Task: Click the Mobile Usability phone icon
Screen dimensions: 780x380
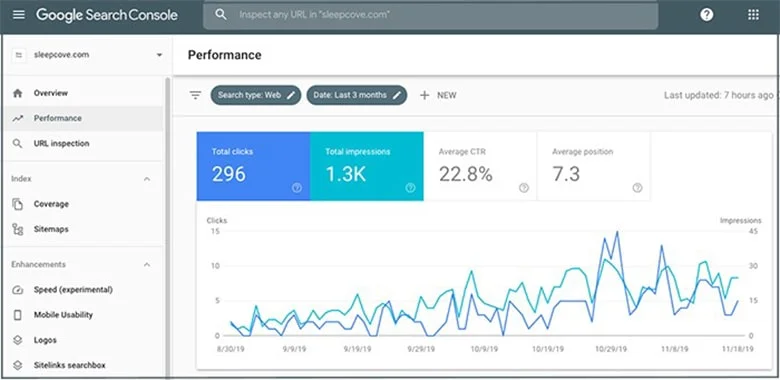Action: (x=18, y=315)
